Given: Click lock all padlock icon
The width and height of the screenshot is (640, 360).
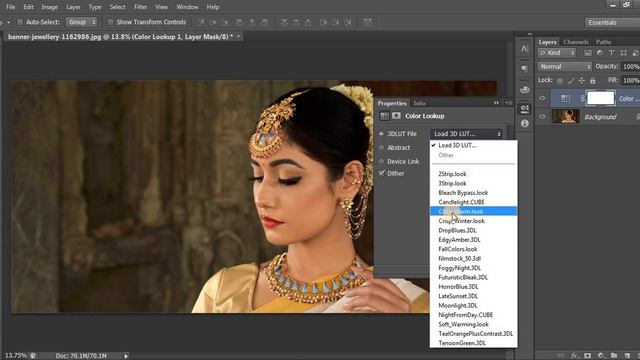Looking at the screenshot, I should pyautogui.click(x=592, y=80).
